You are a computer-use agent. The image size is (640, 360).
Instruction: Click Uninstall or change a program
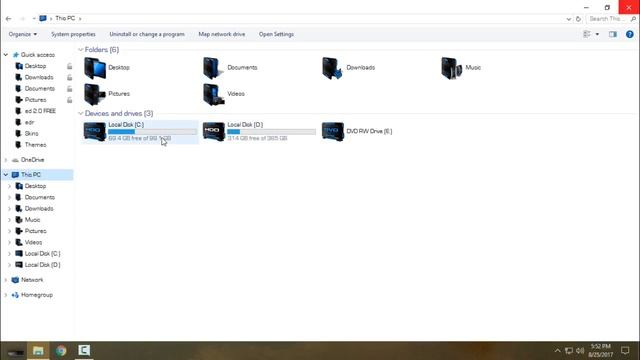[147, 34]
